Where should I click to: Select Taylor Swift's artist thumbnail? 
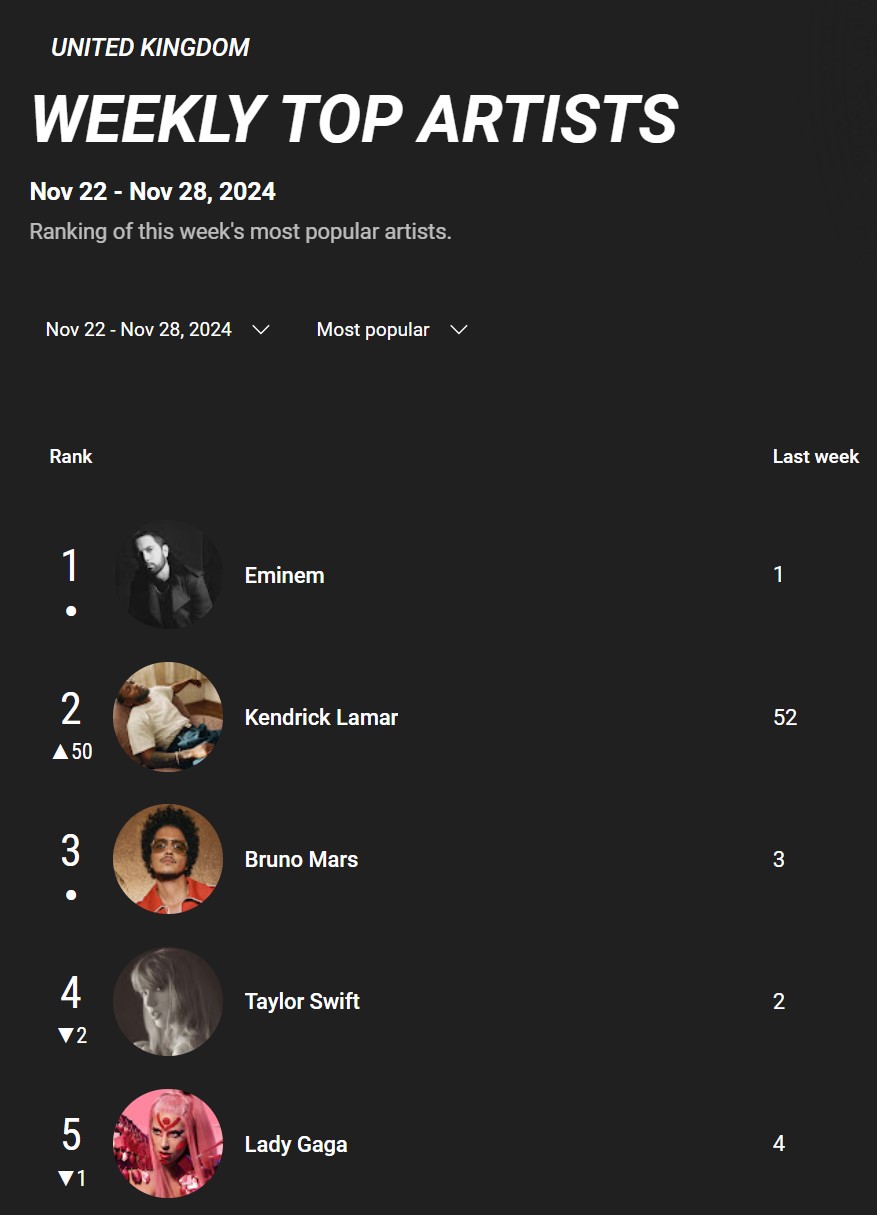click(x=168, y=1001)
